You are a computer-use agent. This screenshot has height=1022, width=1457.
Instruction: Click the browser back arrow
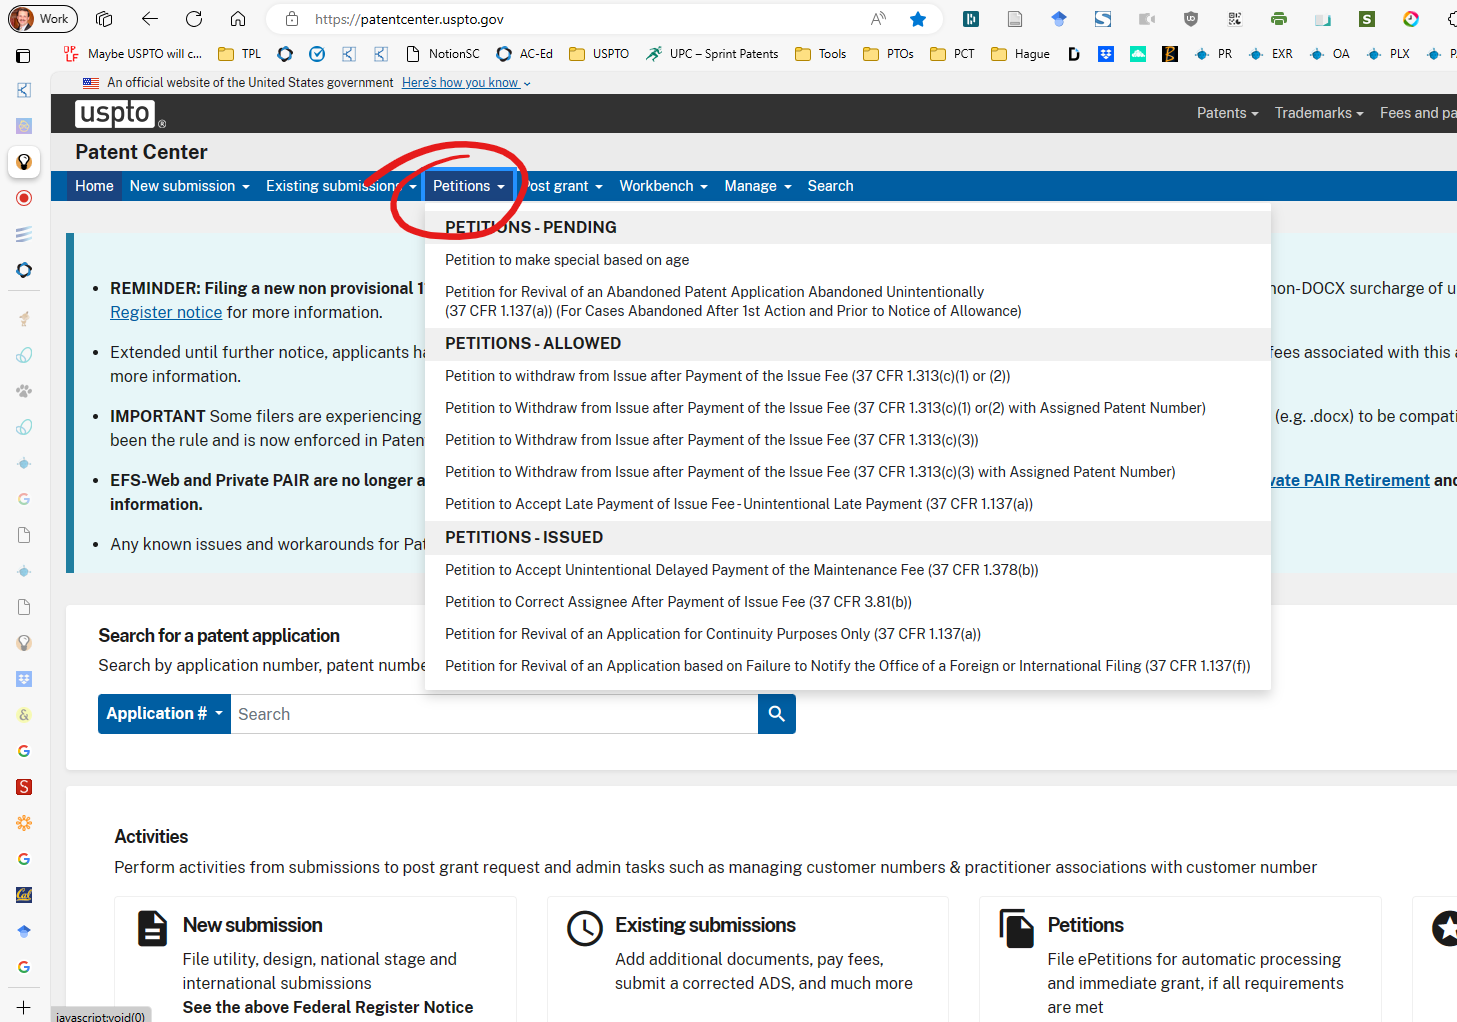pyautogui.click(x=150, y=19)
